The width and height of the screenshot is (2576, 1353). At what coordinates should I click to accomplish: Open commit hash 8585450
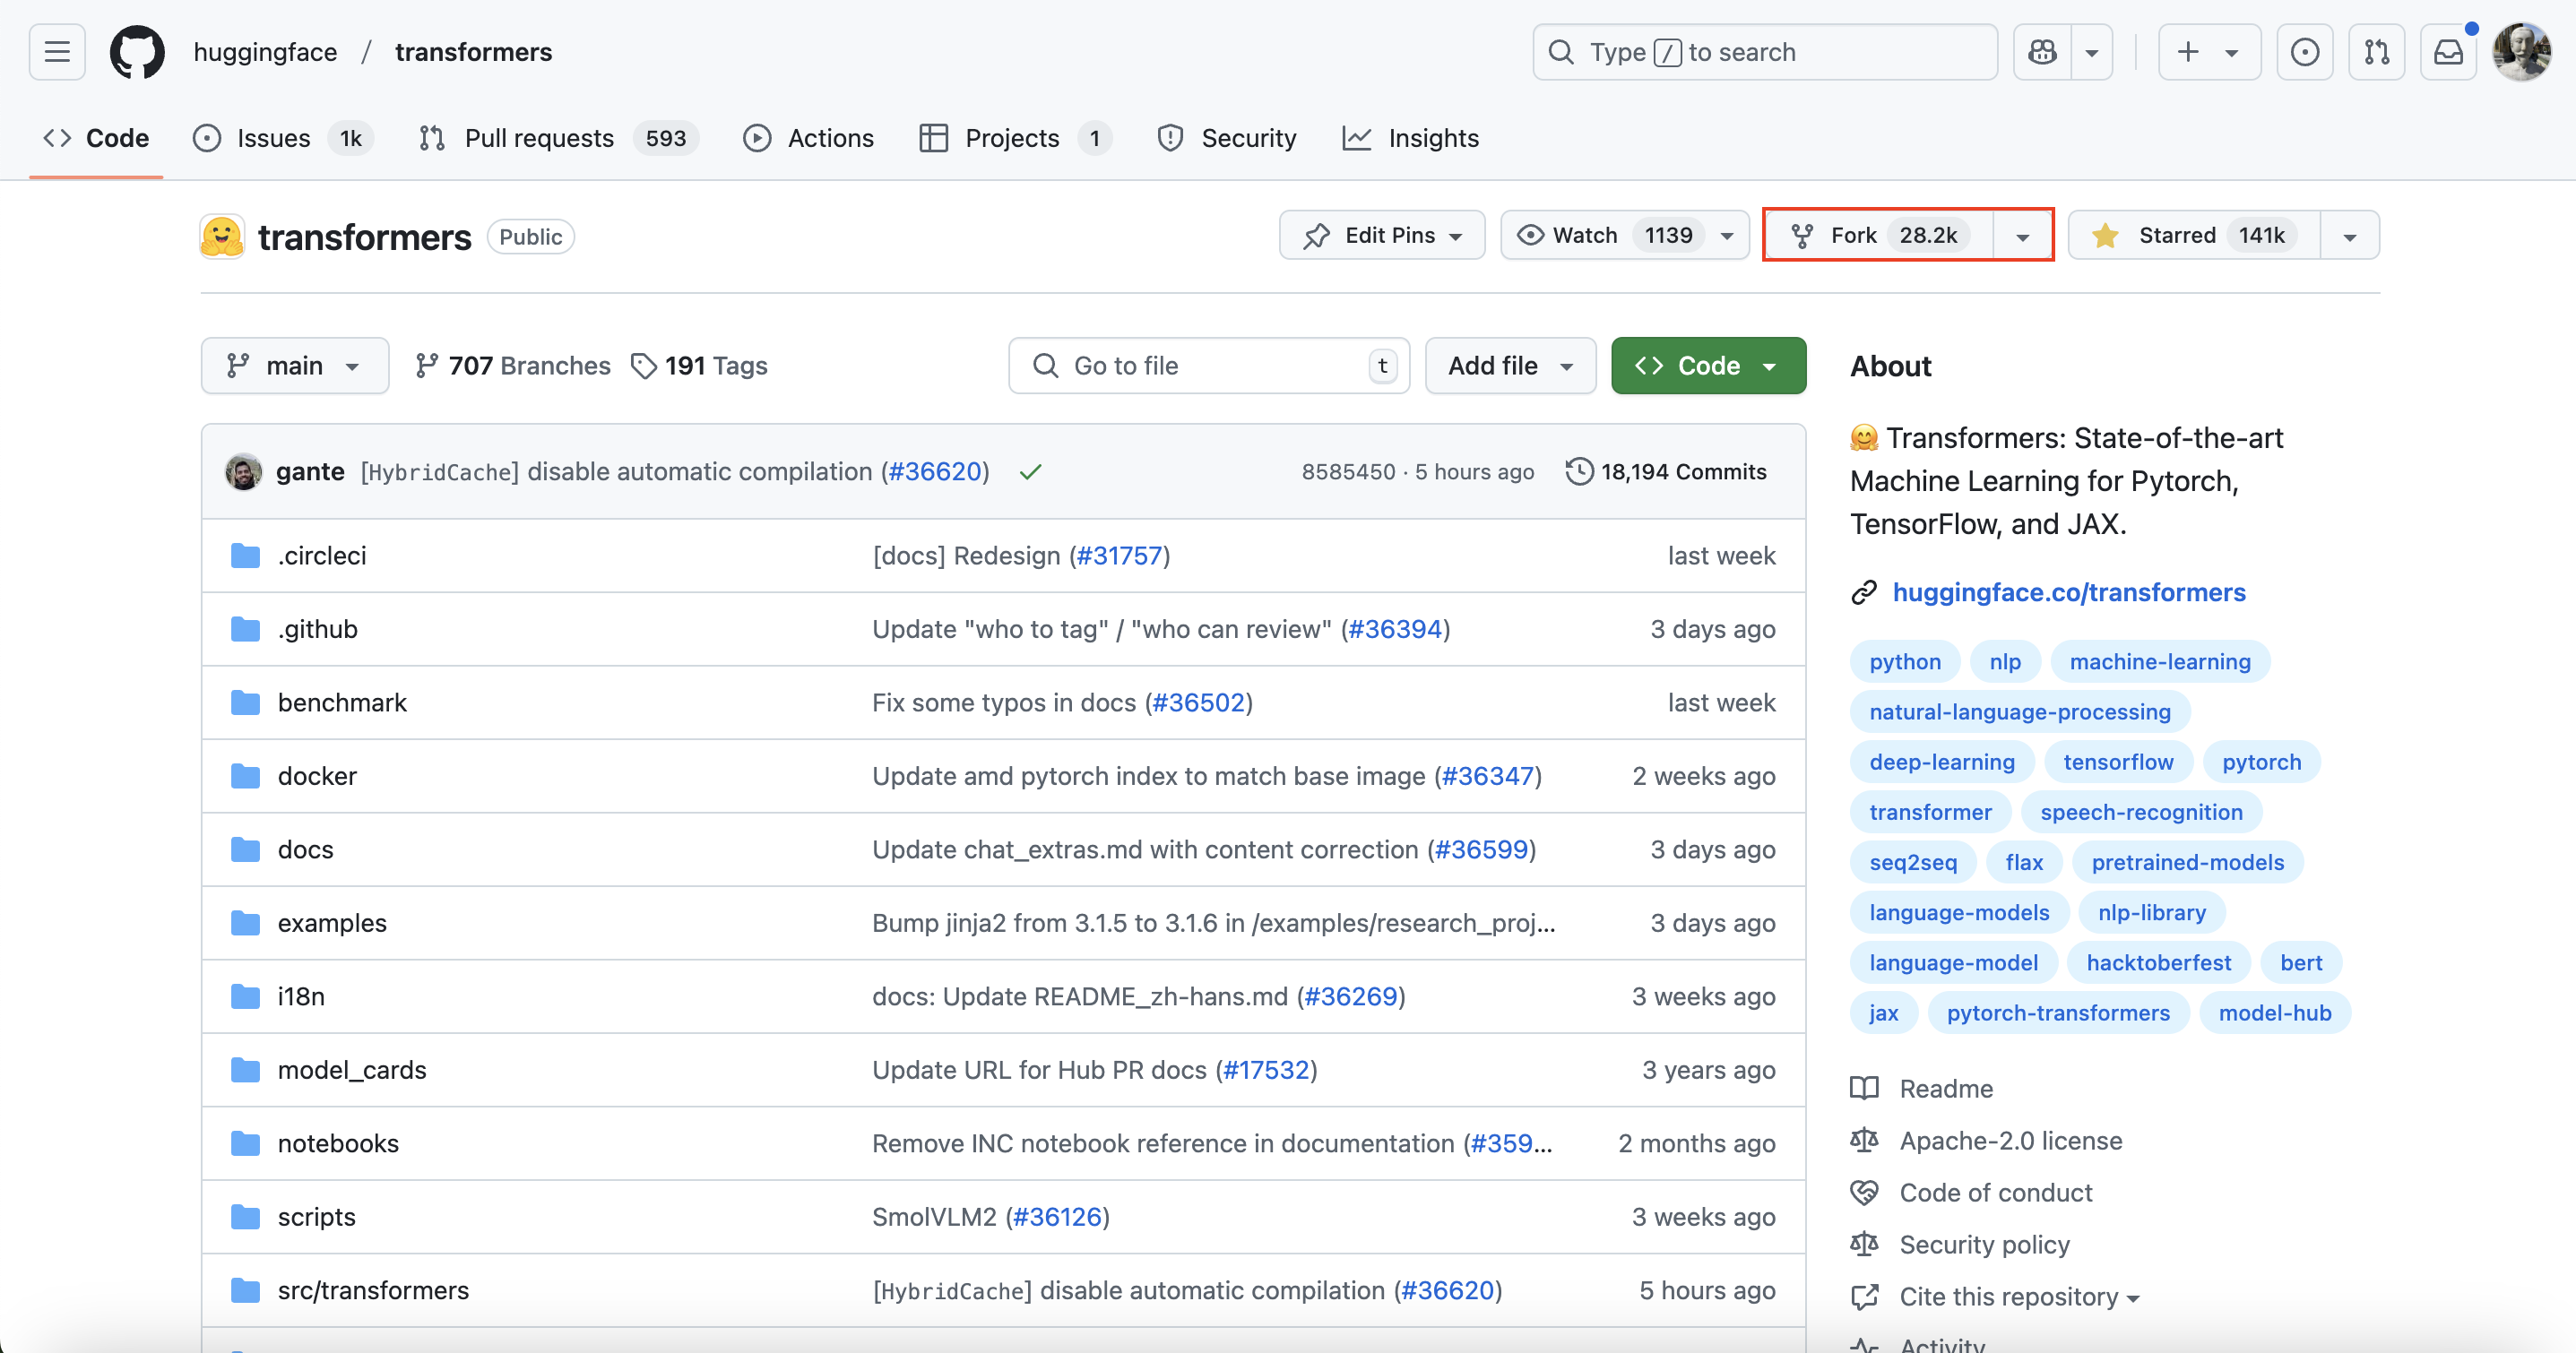tap(1348, 472)
